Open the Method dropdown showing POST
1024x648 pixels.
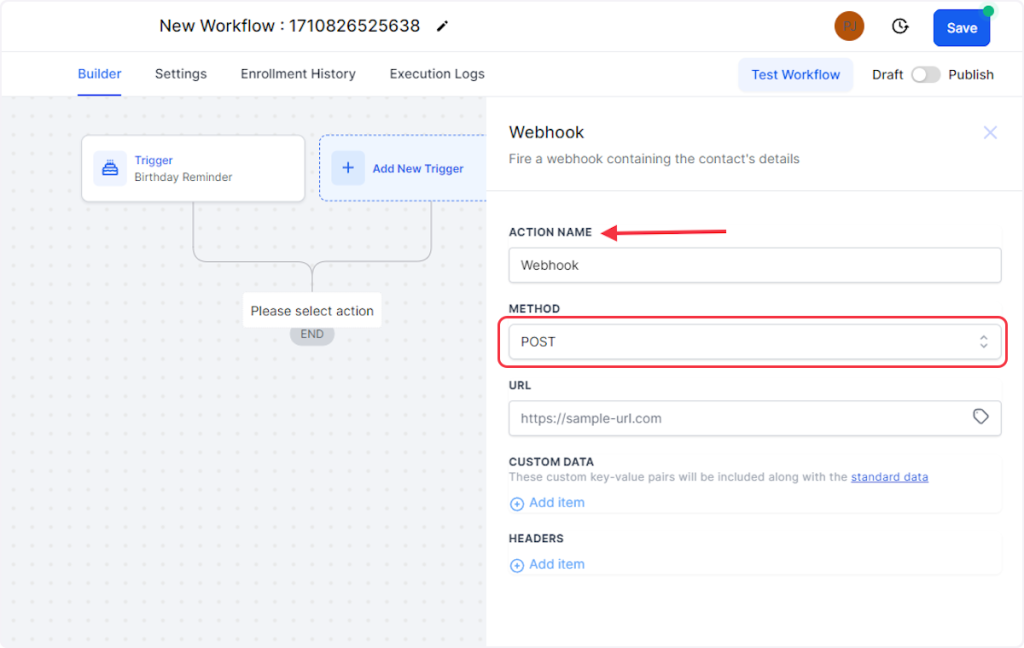(x=755, y=342)
